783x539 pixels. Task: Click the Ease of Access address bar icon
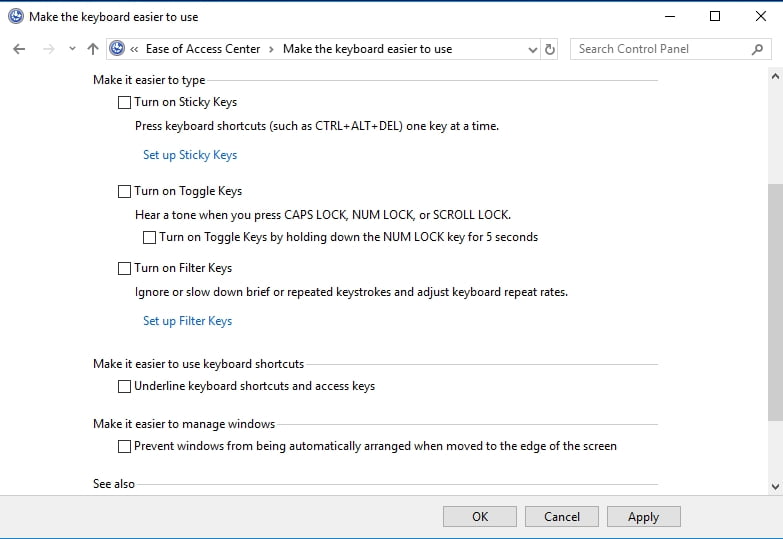click(117, 48)
